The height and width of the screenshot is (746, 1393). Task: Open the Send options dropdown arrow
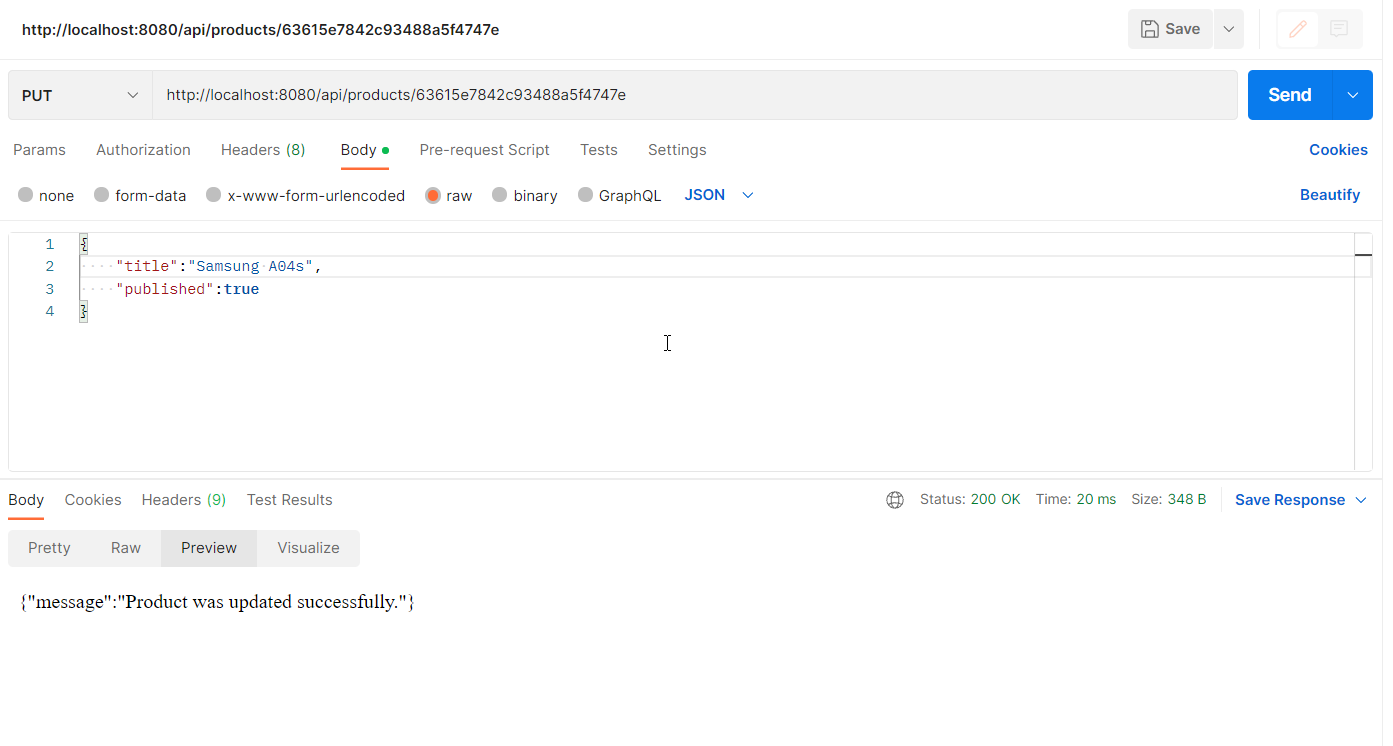pos(1353,95)
